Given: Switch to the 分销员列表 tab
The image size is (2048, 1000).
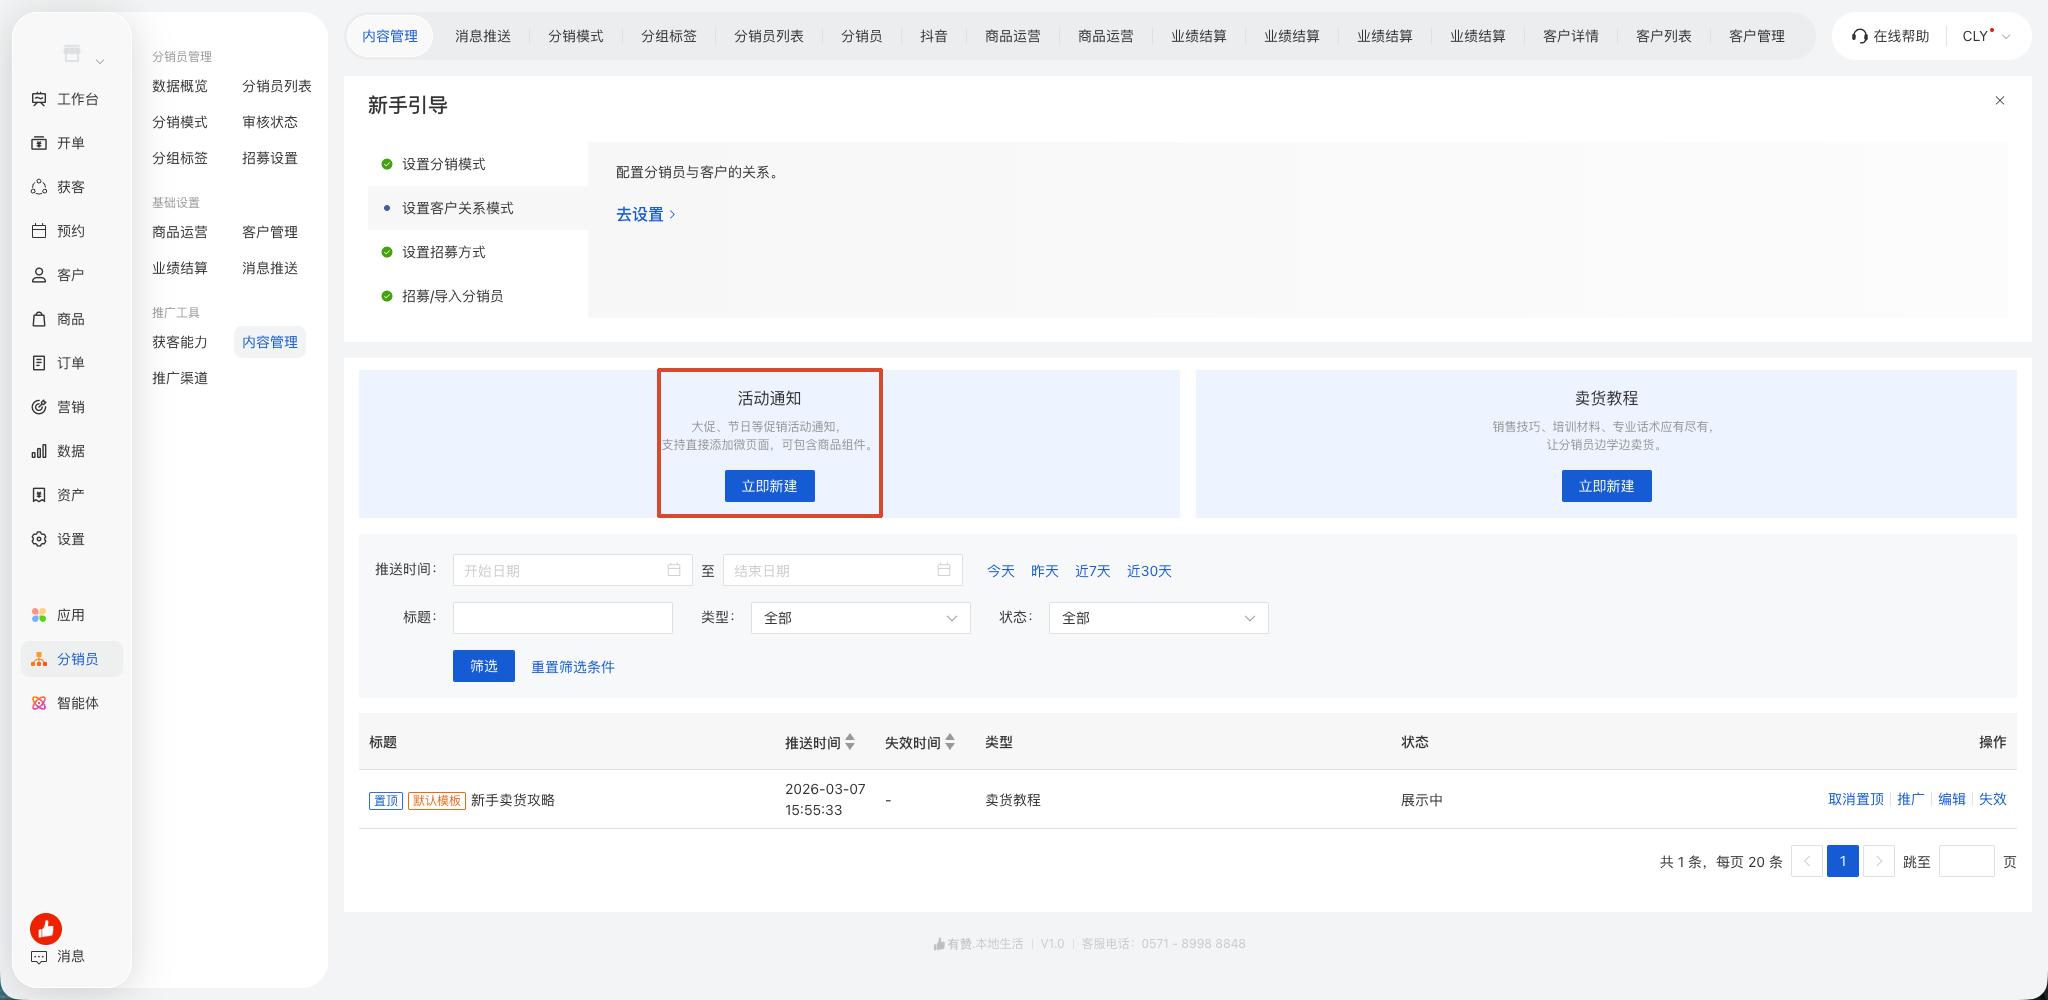Looking at the screenshot, I should coord(769,36).
